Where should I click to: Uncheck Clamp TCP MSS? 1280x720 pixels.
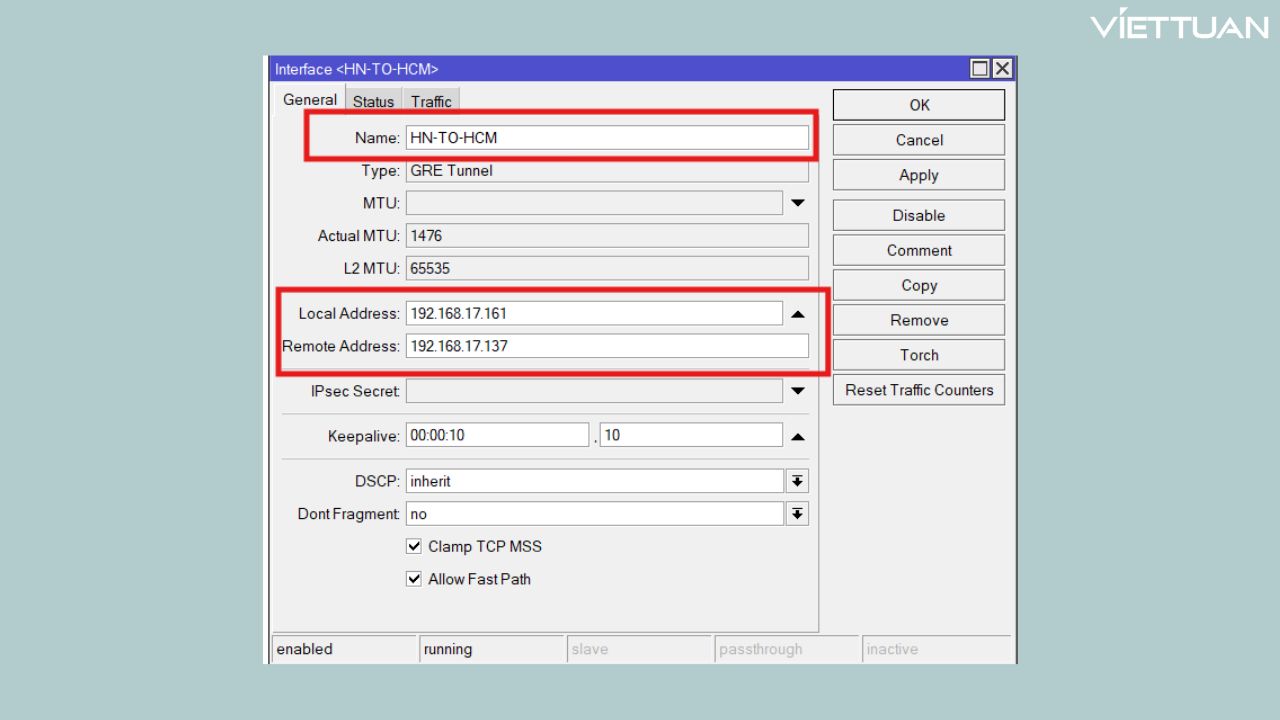[x=414, y=546]
